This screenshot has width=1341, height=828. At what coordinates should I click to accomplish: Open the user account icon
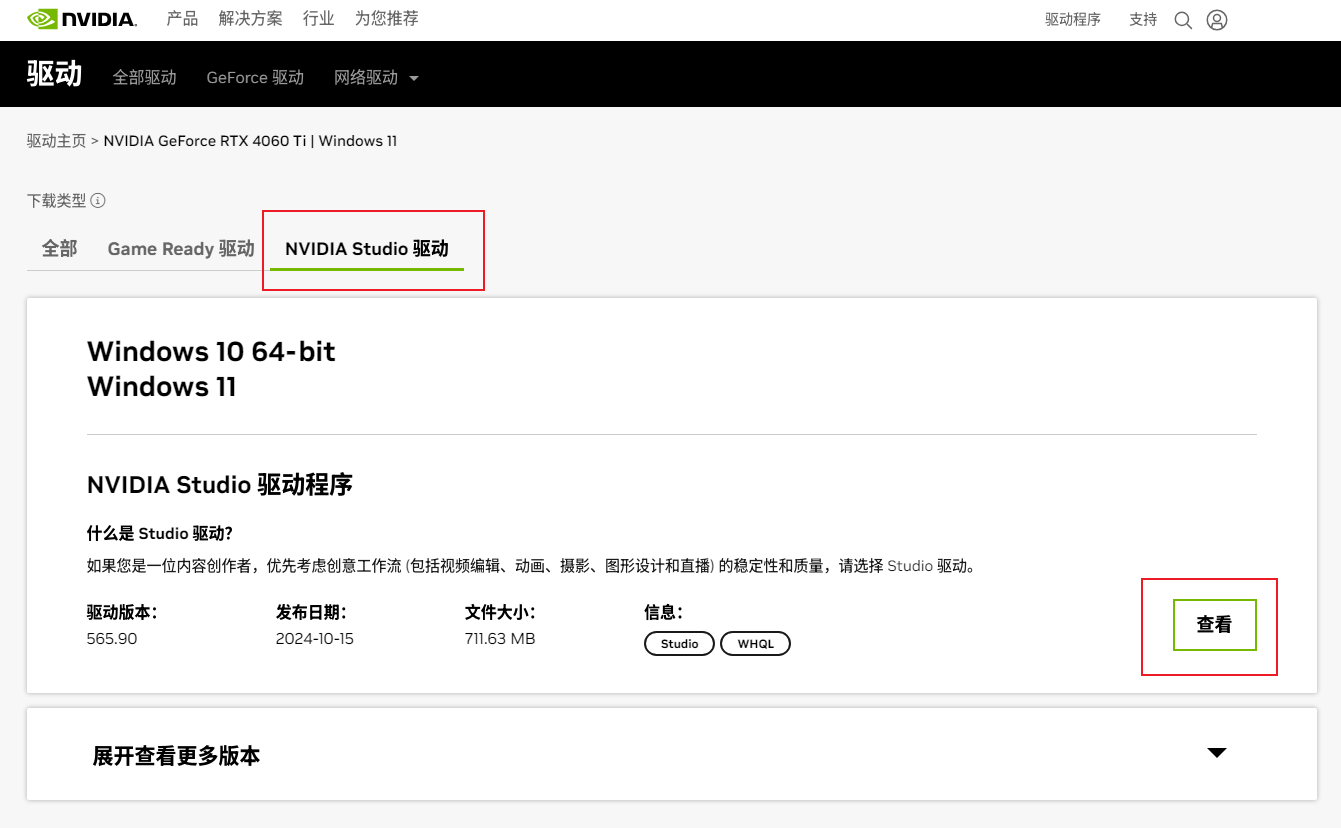coord(1216,20)
